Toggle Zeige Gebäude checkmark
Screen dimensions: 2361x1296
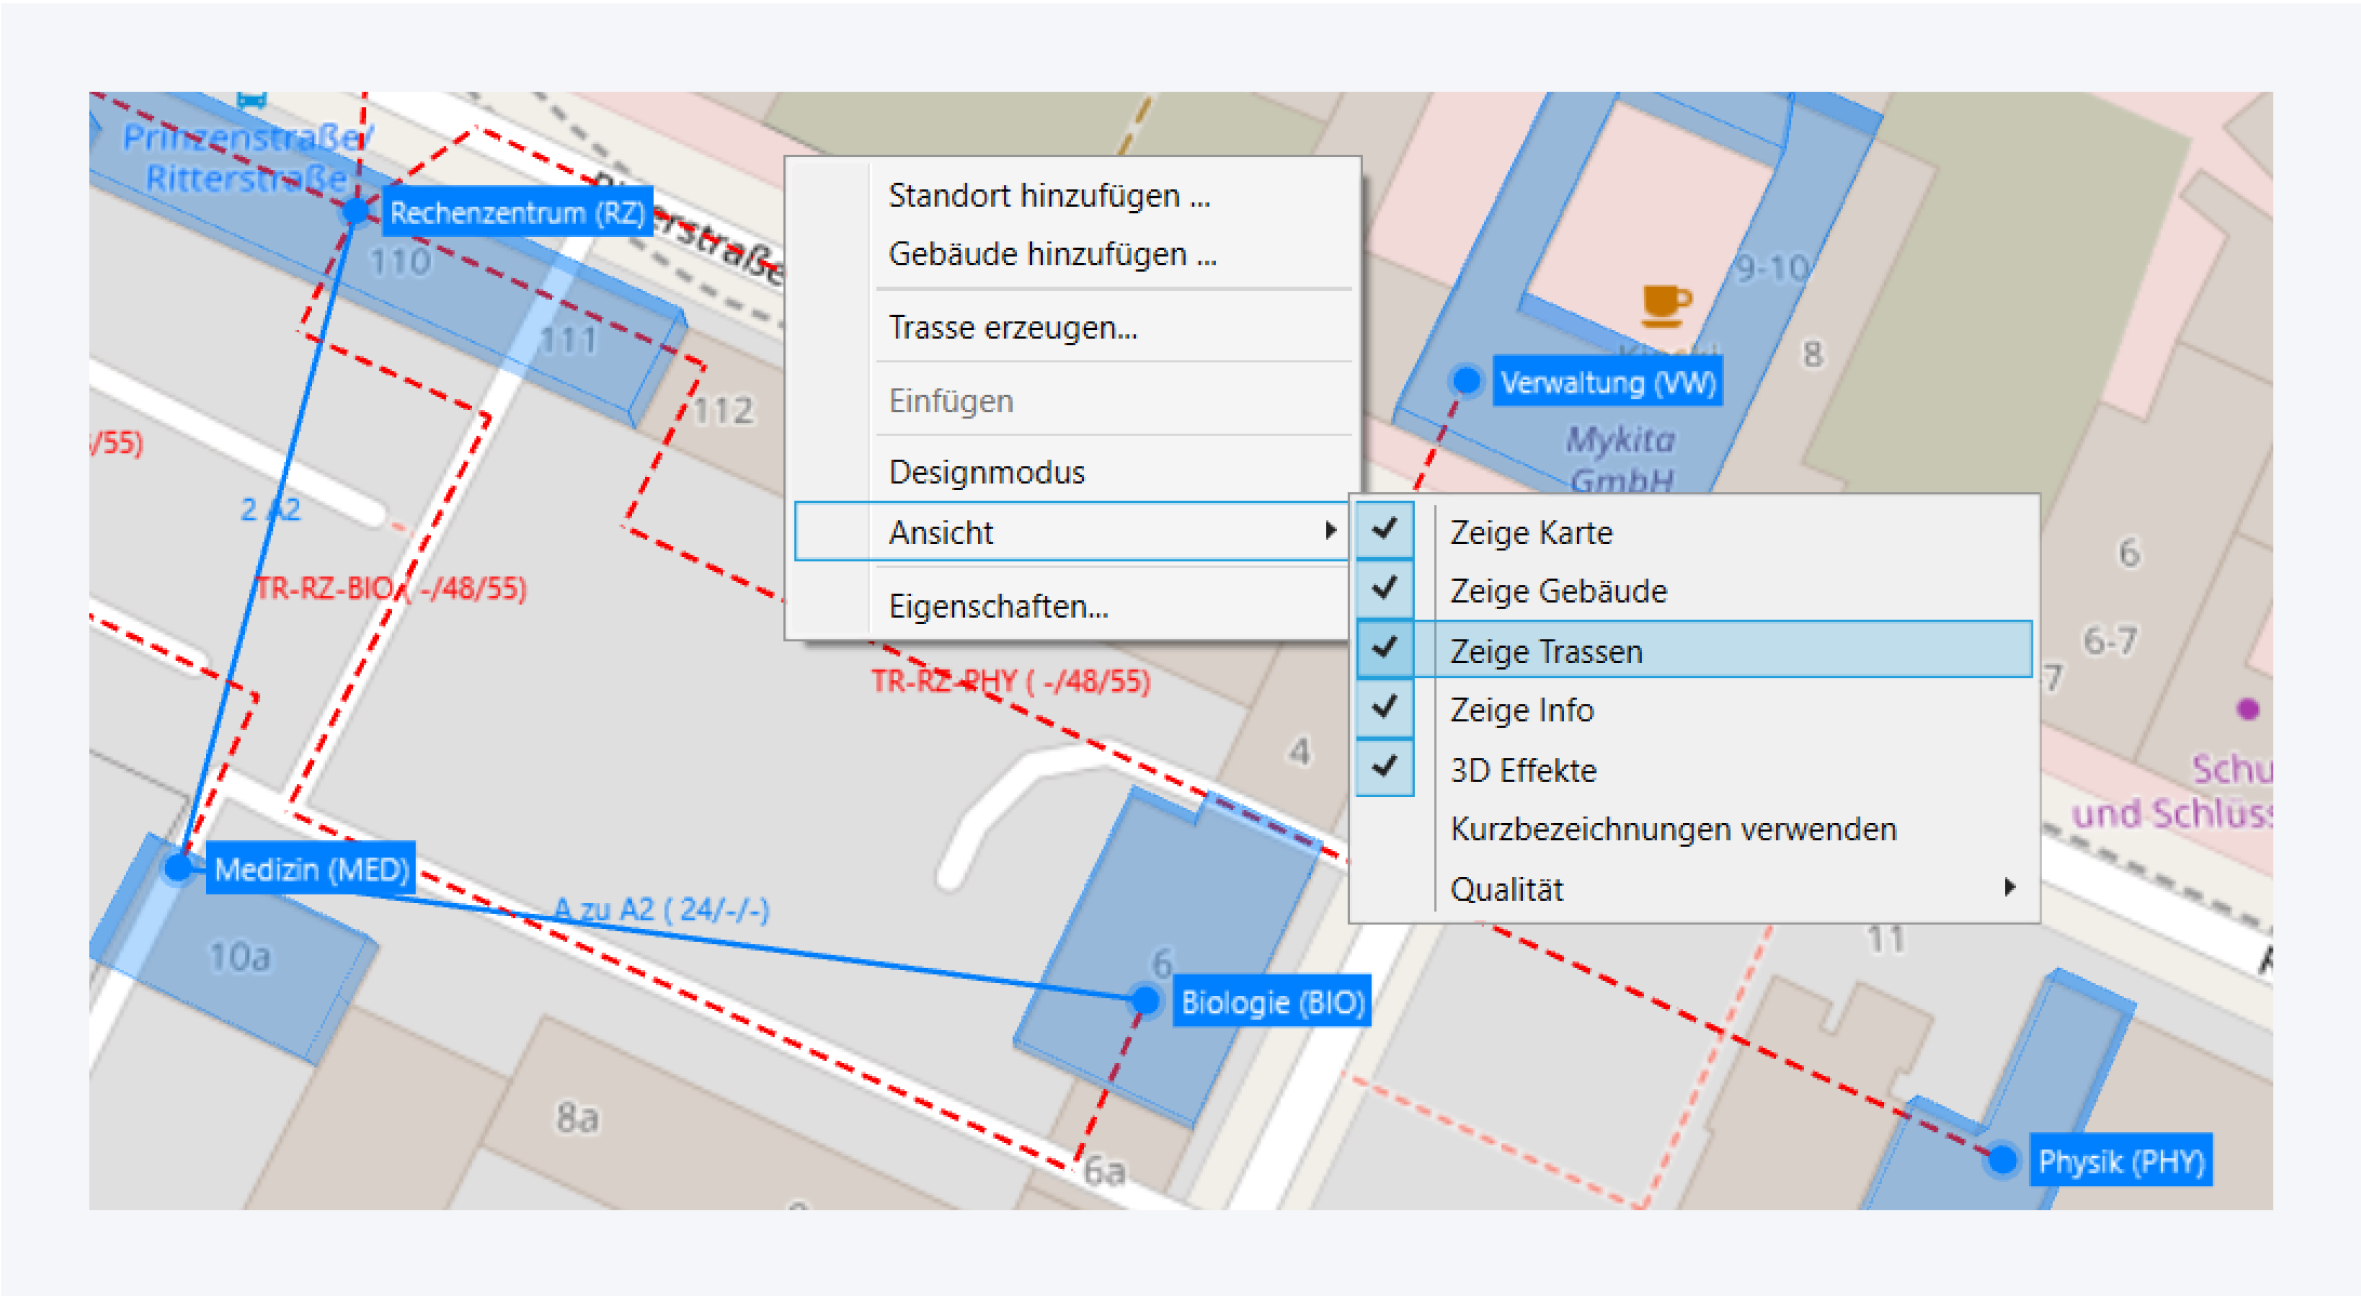tap(1557, 591)
